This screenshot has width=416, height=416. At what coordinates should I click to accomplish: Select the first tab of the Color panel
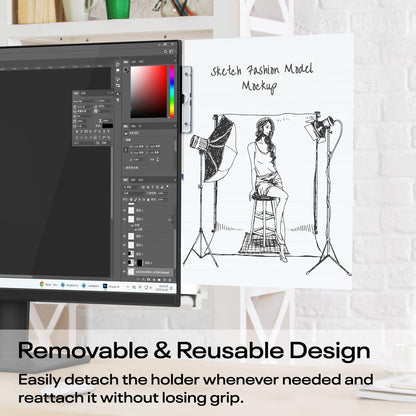[126, 62]
